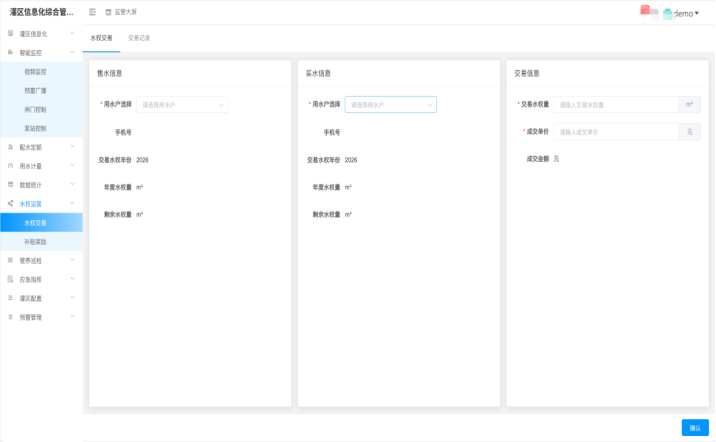Click the 应急指挥 sidebar icon
Viewport: 716px width, 442px height.
click(x=10, y=279)
